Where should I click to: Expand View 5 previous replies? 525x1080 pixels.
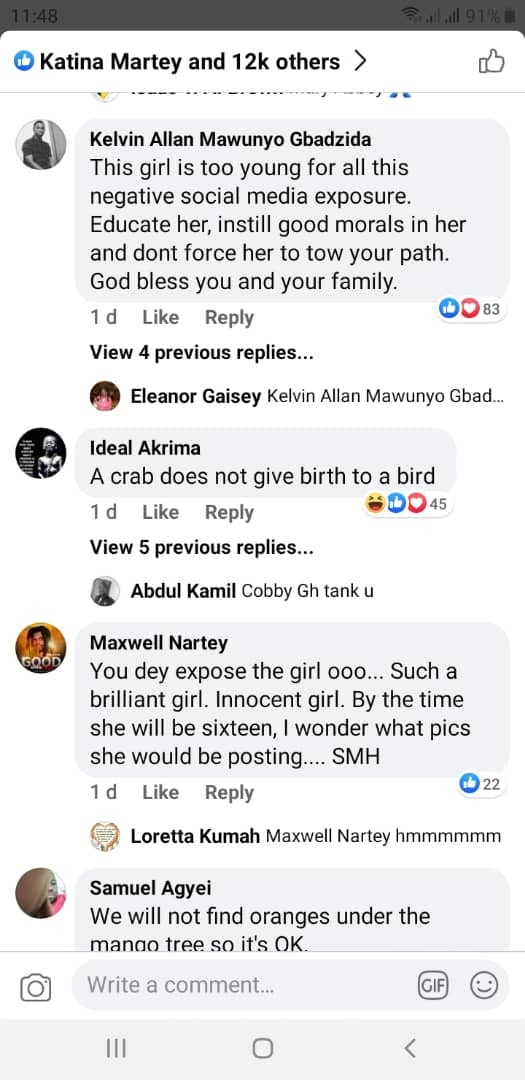click(x=202, y=548)
